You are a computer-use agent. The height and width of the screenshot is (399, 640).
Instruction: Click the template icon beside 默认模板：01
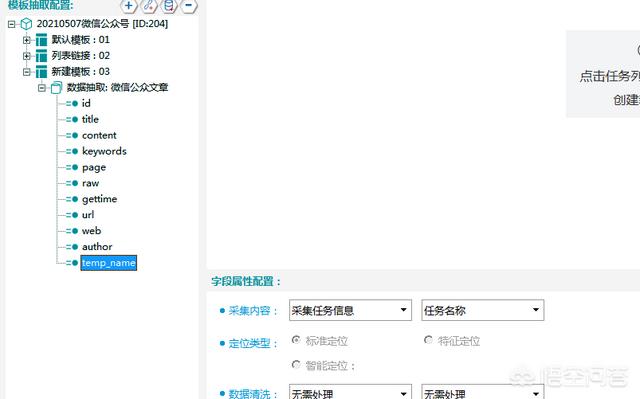coord(41,40)
